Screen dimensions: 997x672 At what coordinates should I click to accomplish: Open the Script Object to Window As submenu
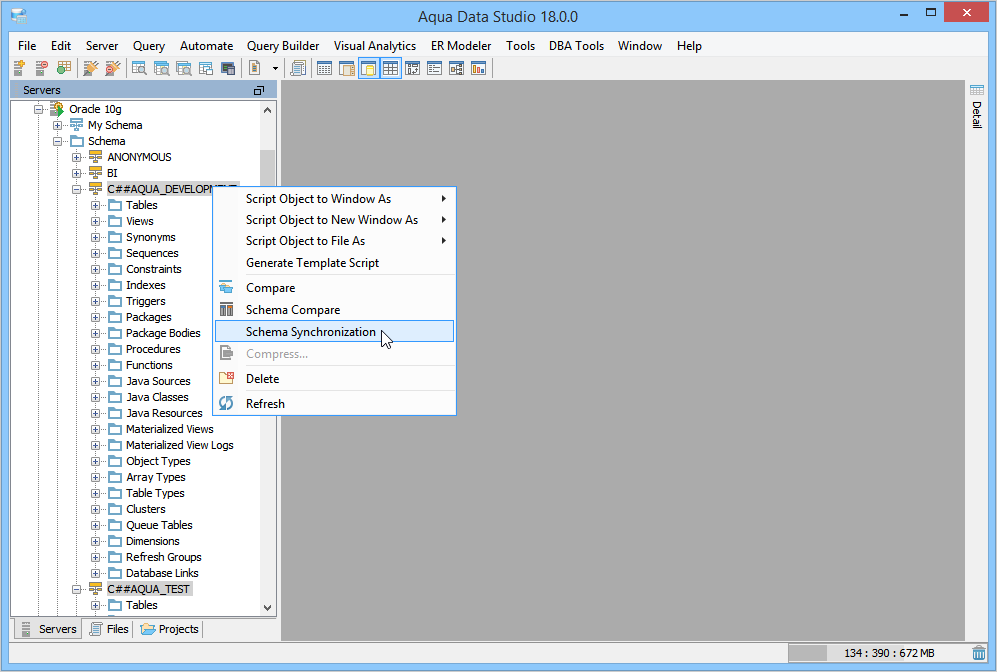[x=334, y=198]
